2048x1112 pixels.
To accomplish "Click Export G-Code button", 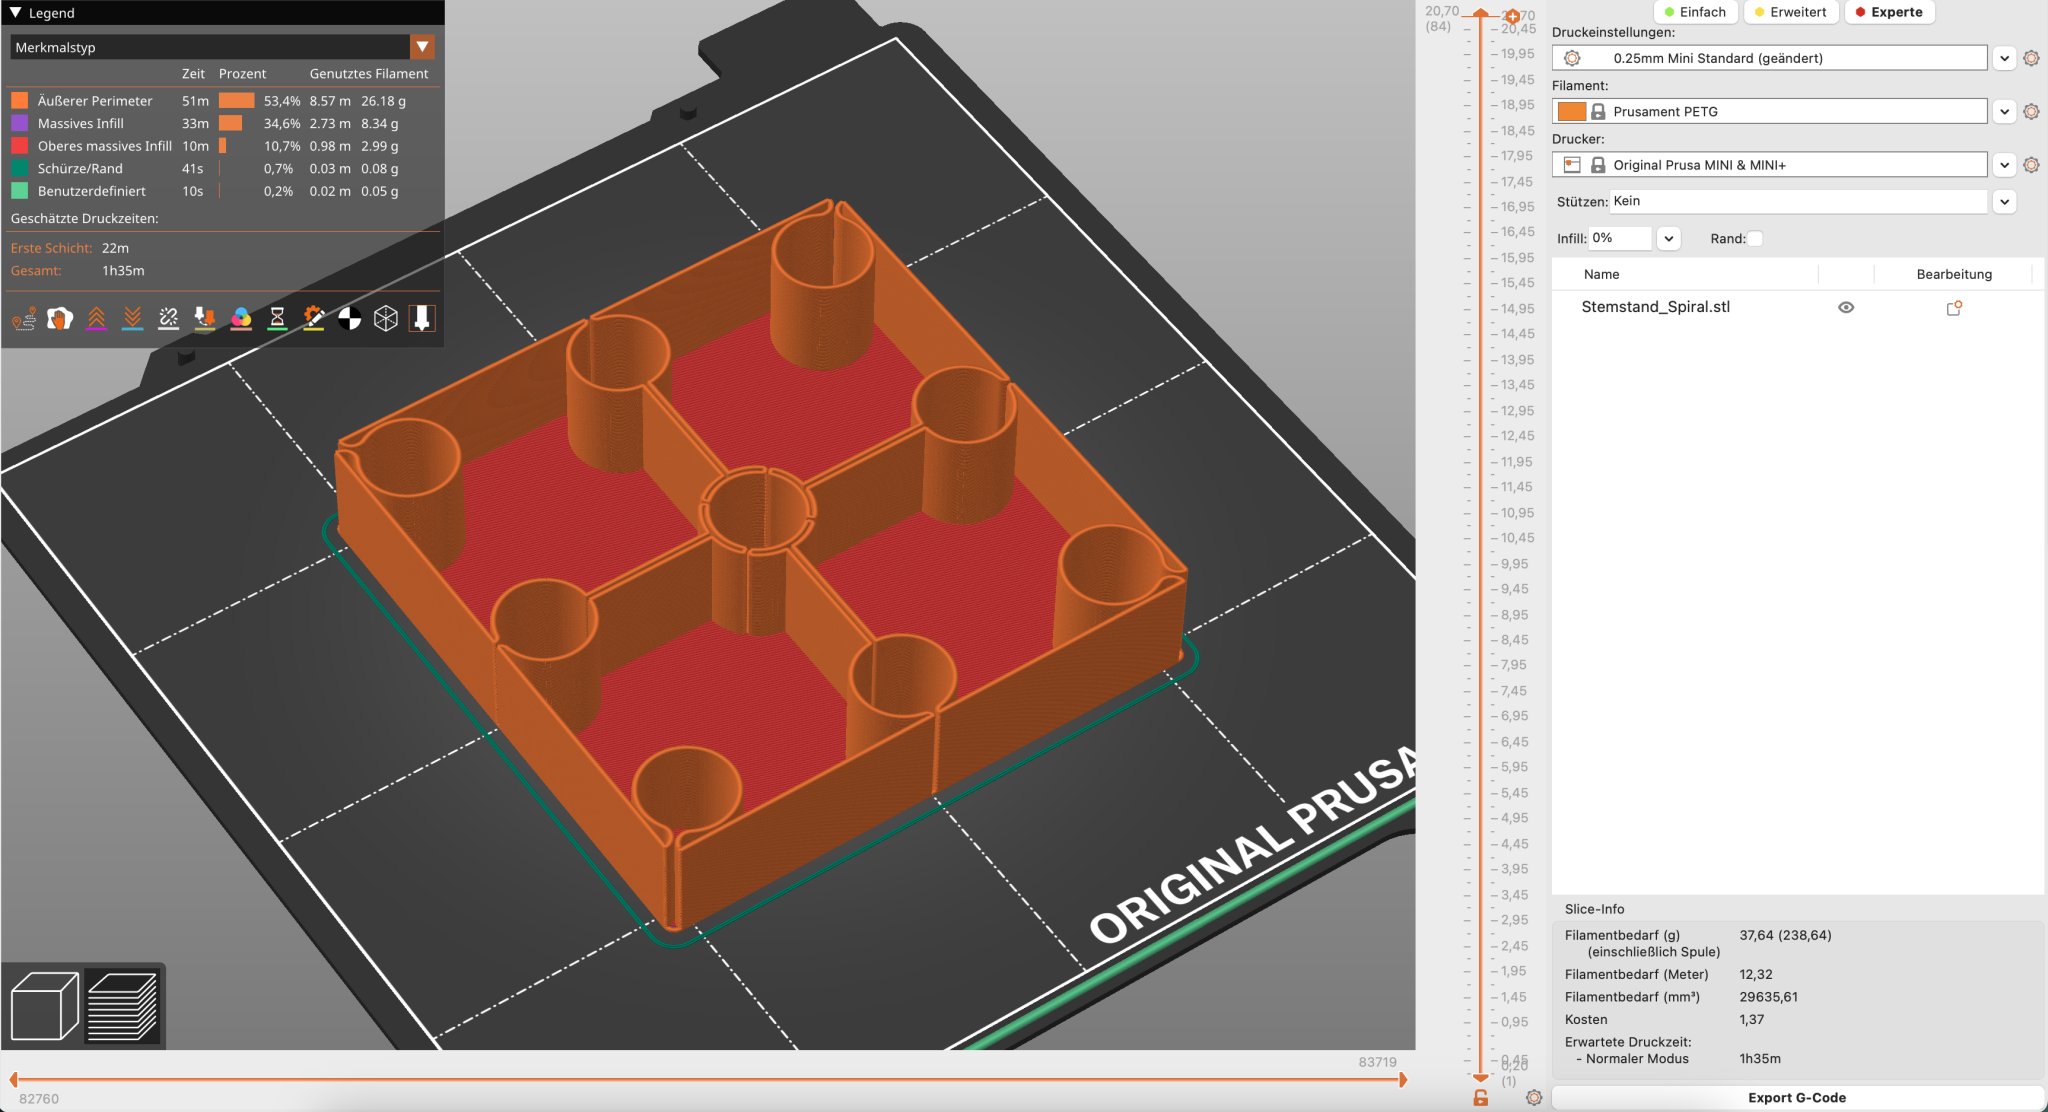I will (1796, 1097).
